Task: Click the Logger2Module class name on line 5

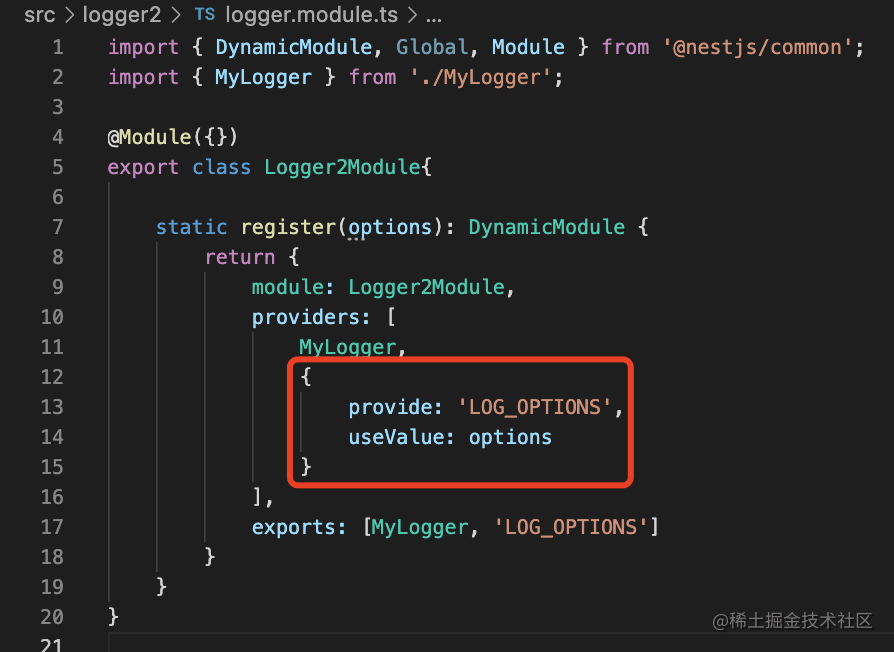Action: 343,167
